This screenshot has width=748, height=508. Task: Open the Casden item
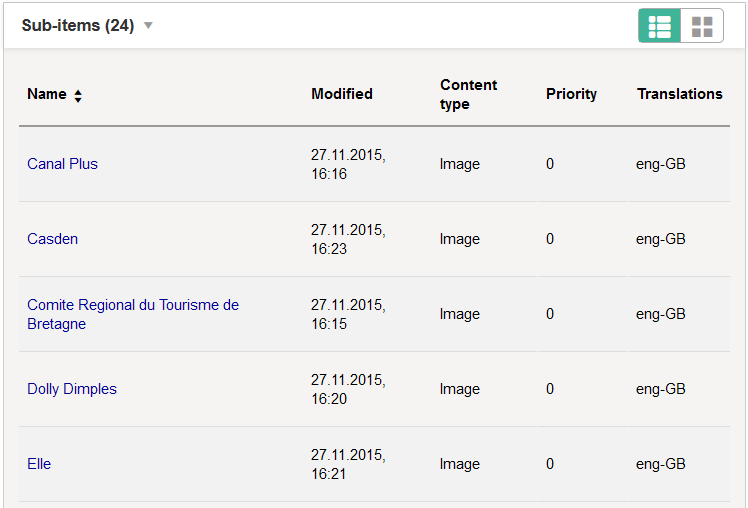[x=52, y=239]
